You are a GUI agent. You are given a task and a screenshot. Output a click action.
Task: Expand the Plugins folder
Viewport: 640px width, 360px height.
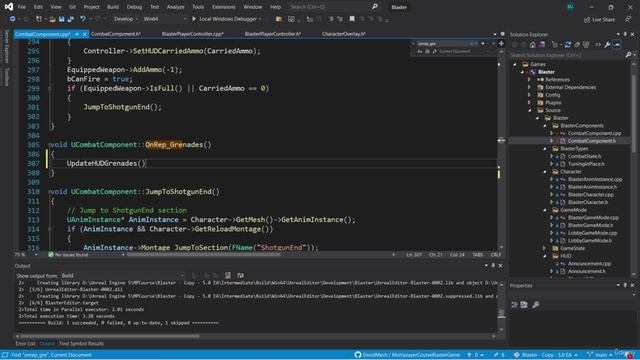pyautogui.click(x=530, y=102)
